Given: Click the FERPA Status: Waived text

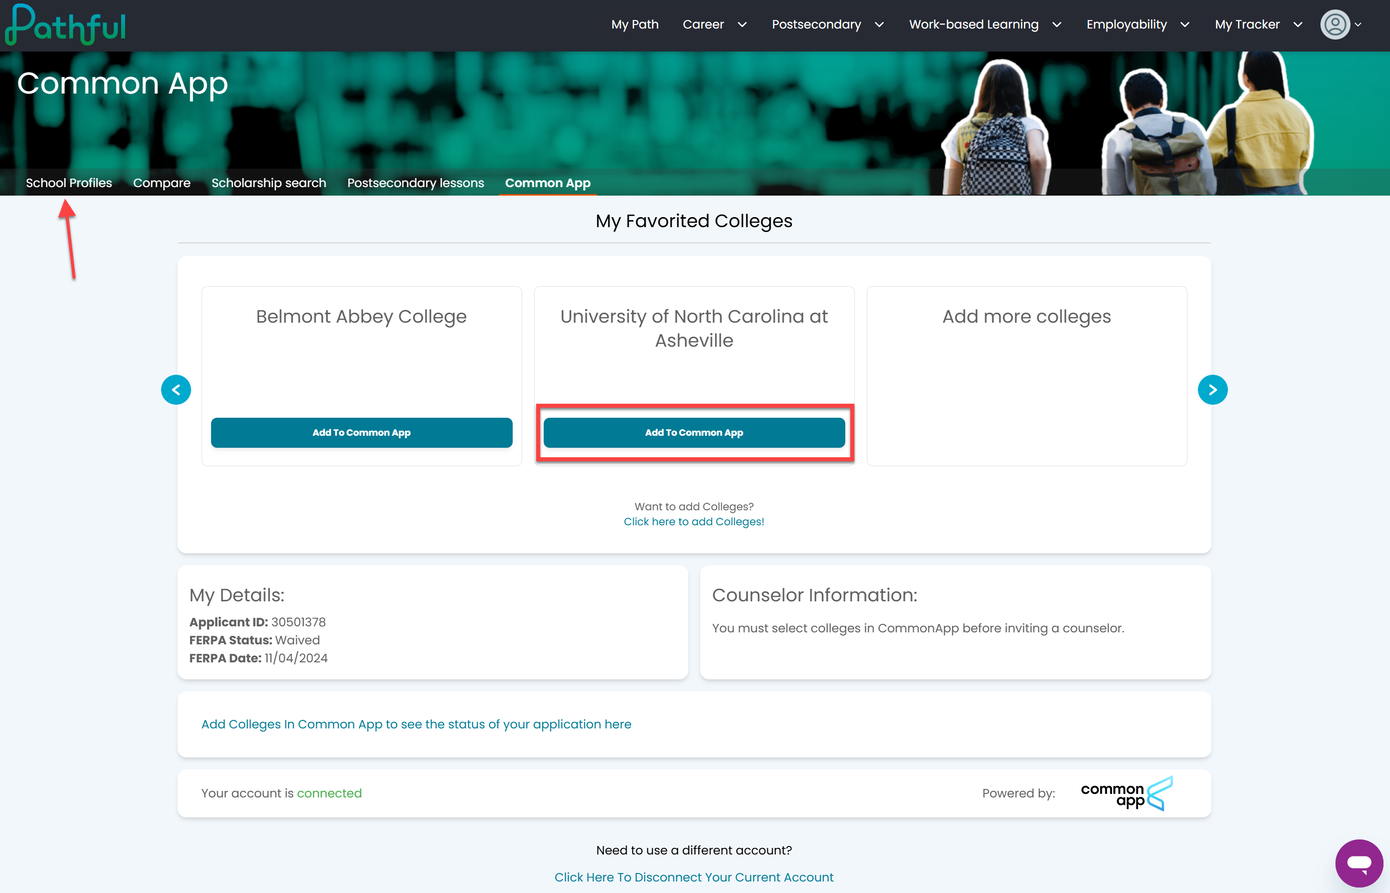Looking at the screenshot, I should [x=255, y=640].
